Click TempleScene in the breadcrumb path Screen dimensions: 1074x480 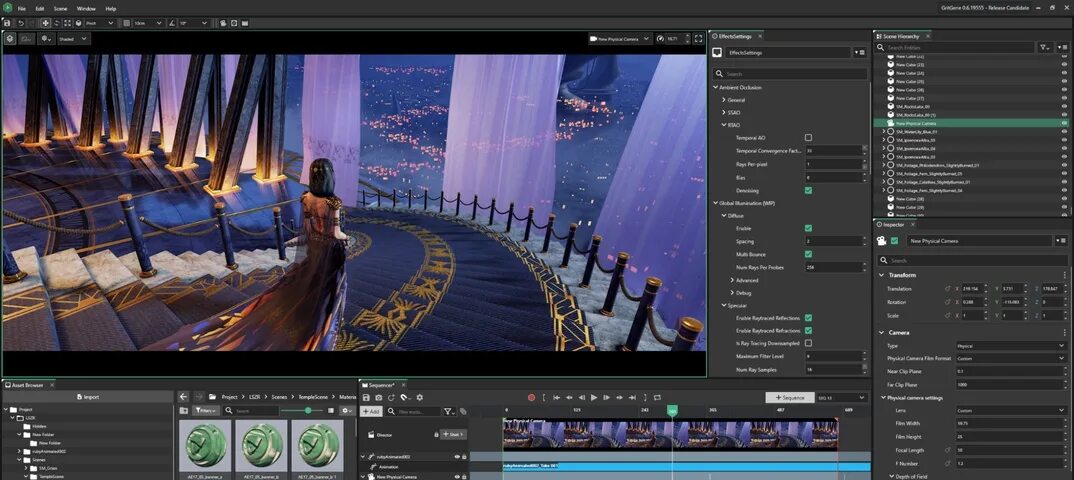313,397
